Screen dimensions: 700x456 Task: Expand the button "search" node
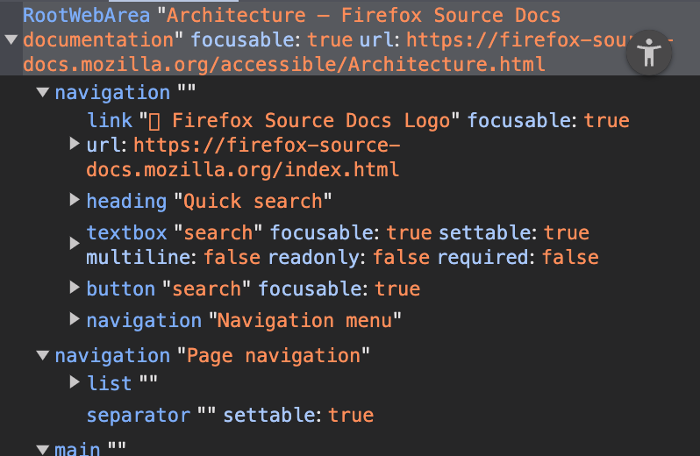point(75,288)
